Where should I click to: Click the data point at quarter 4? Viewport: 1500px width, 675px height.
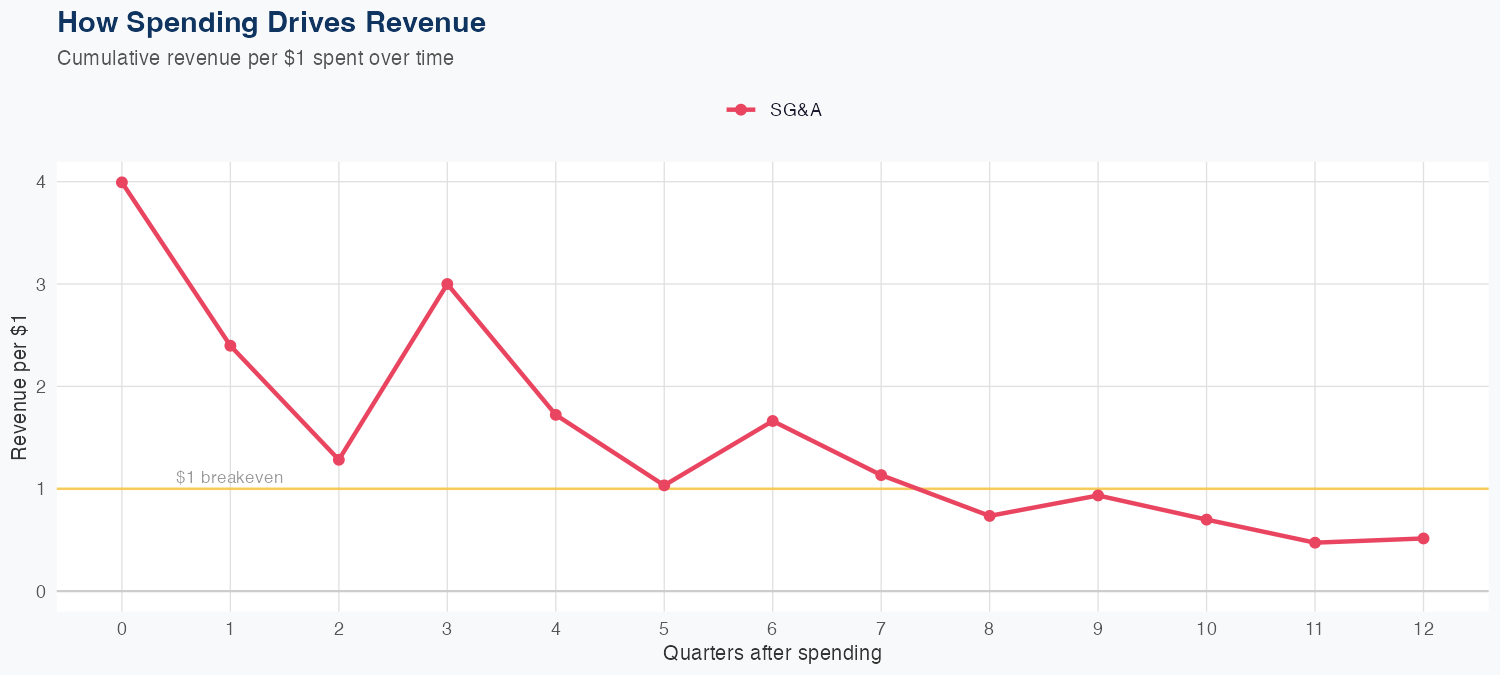pos(556,415)
